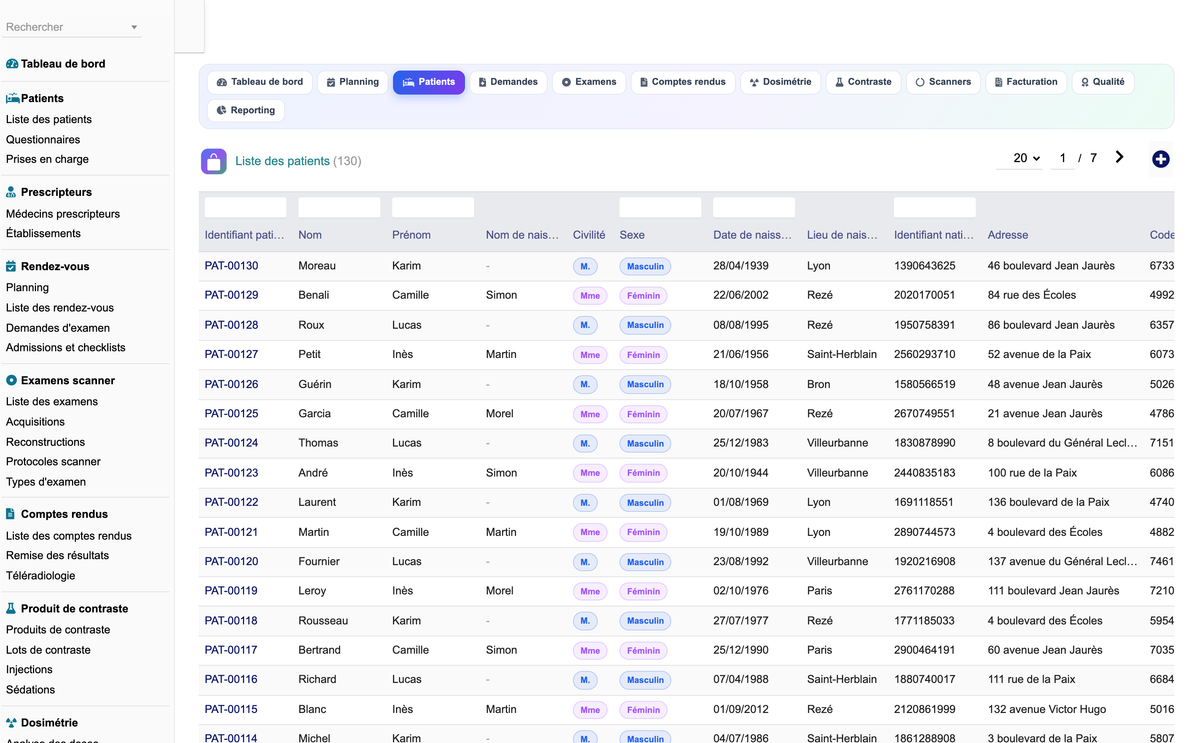Click the doctor icon beside Prescripteurs heading

[x=12, y=192]
